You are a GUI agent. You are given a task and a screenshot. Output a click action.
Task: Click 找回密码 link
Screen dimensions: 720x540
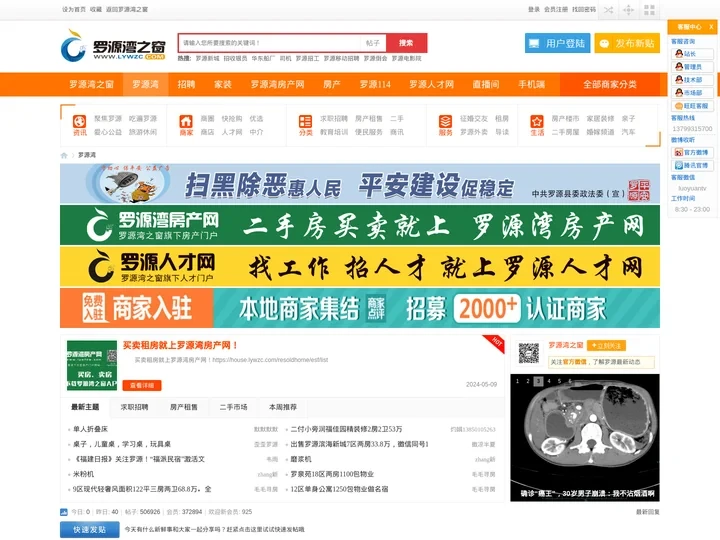tap(584, 10)
